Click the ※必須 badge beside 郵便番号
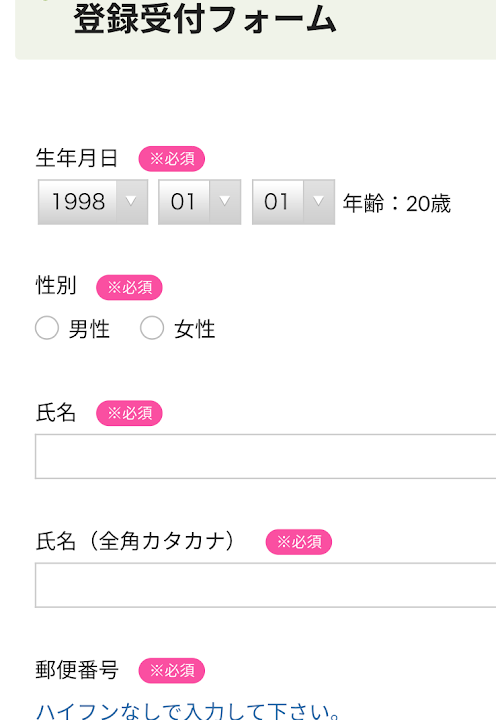Screen dimensions: 496x720 (x=172, y=670)
